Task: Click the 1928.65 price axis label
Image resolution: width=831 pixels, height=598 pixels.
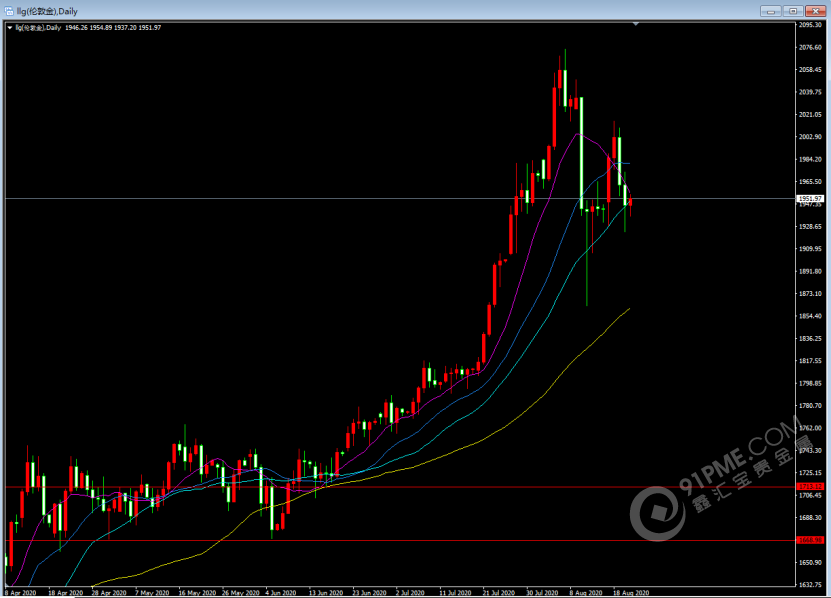Action: pyautogui.click(x=810, y=226)
